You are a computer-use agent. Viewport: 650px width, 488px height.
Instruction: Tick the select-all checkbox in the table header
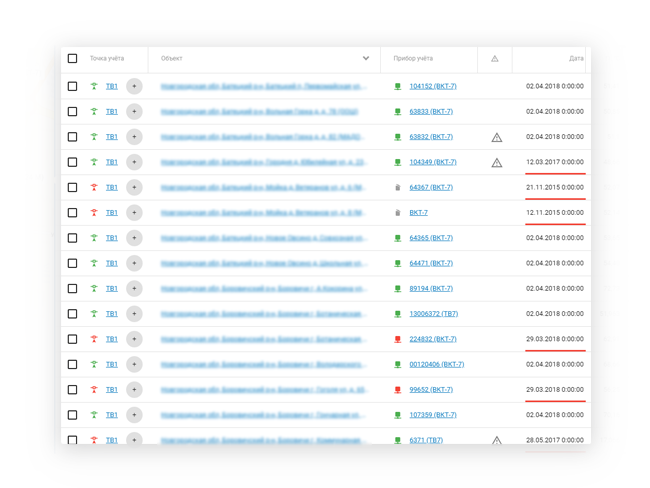(73, 58)
